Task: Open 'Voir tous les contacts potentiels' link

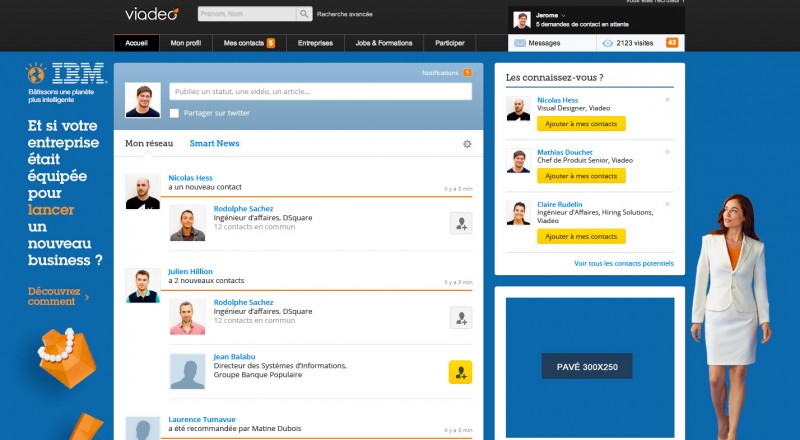Action: (x=623, y=264)
